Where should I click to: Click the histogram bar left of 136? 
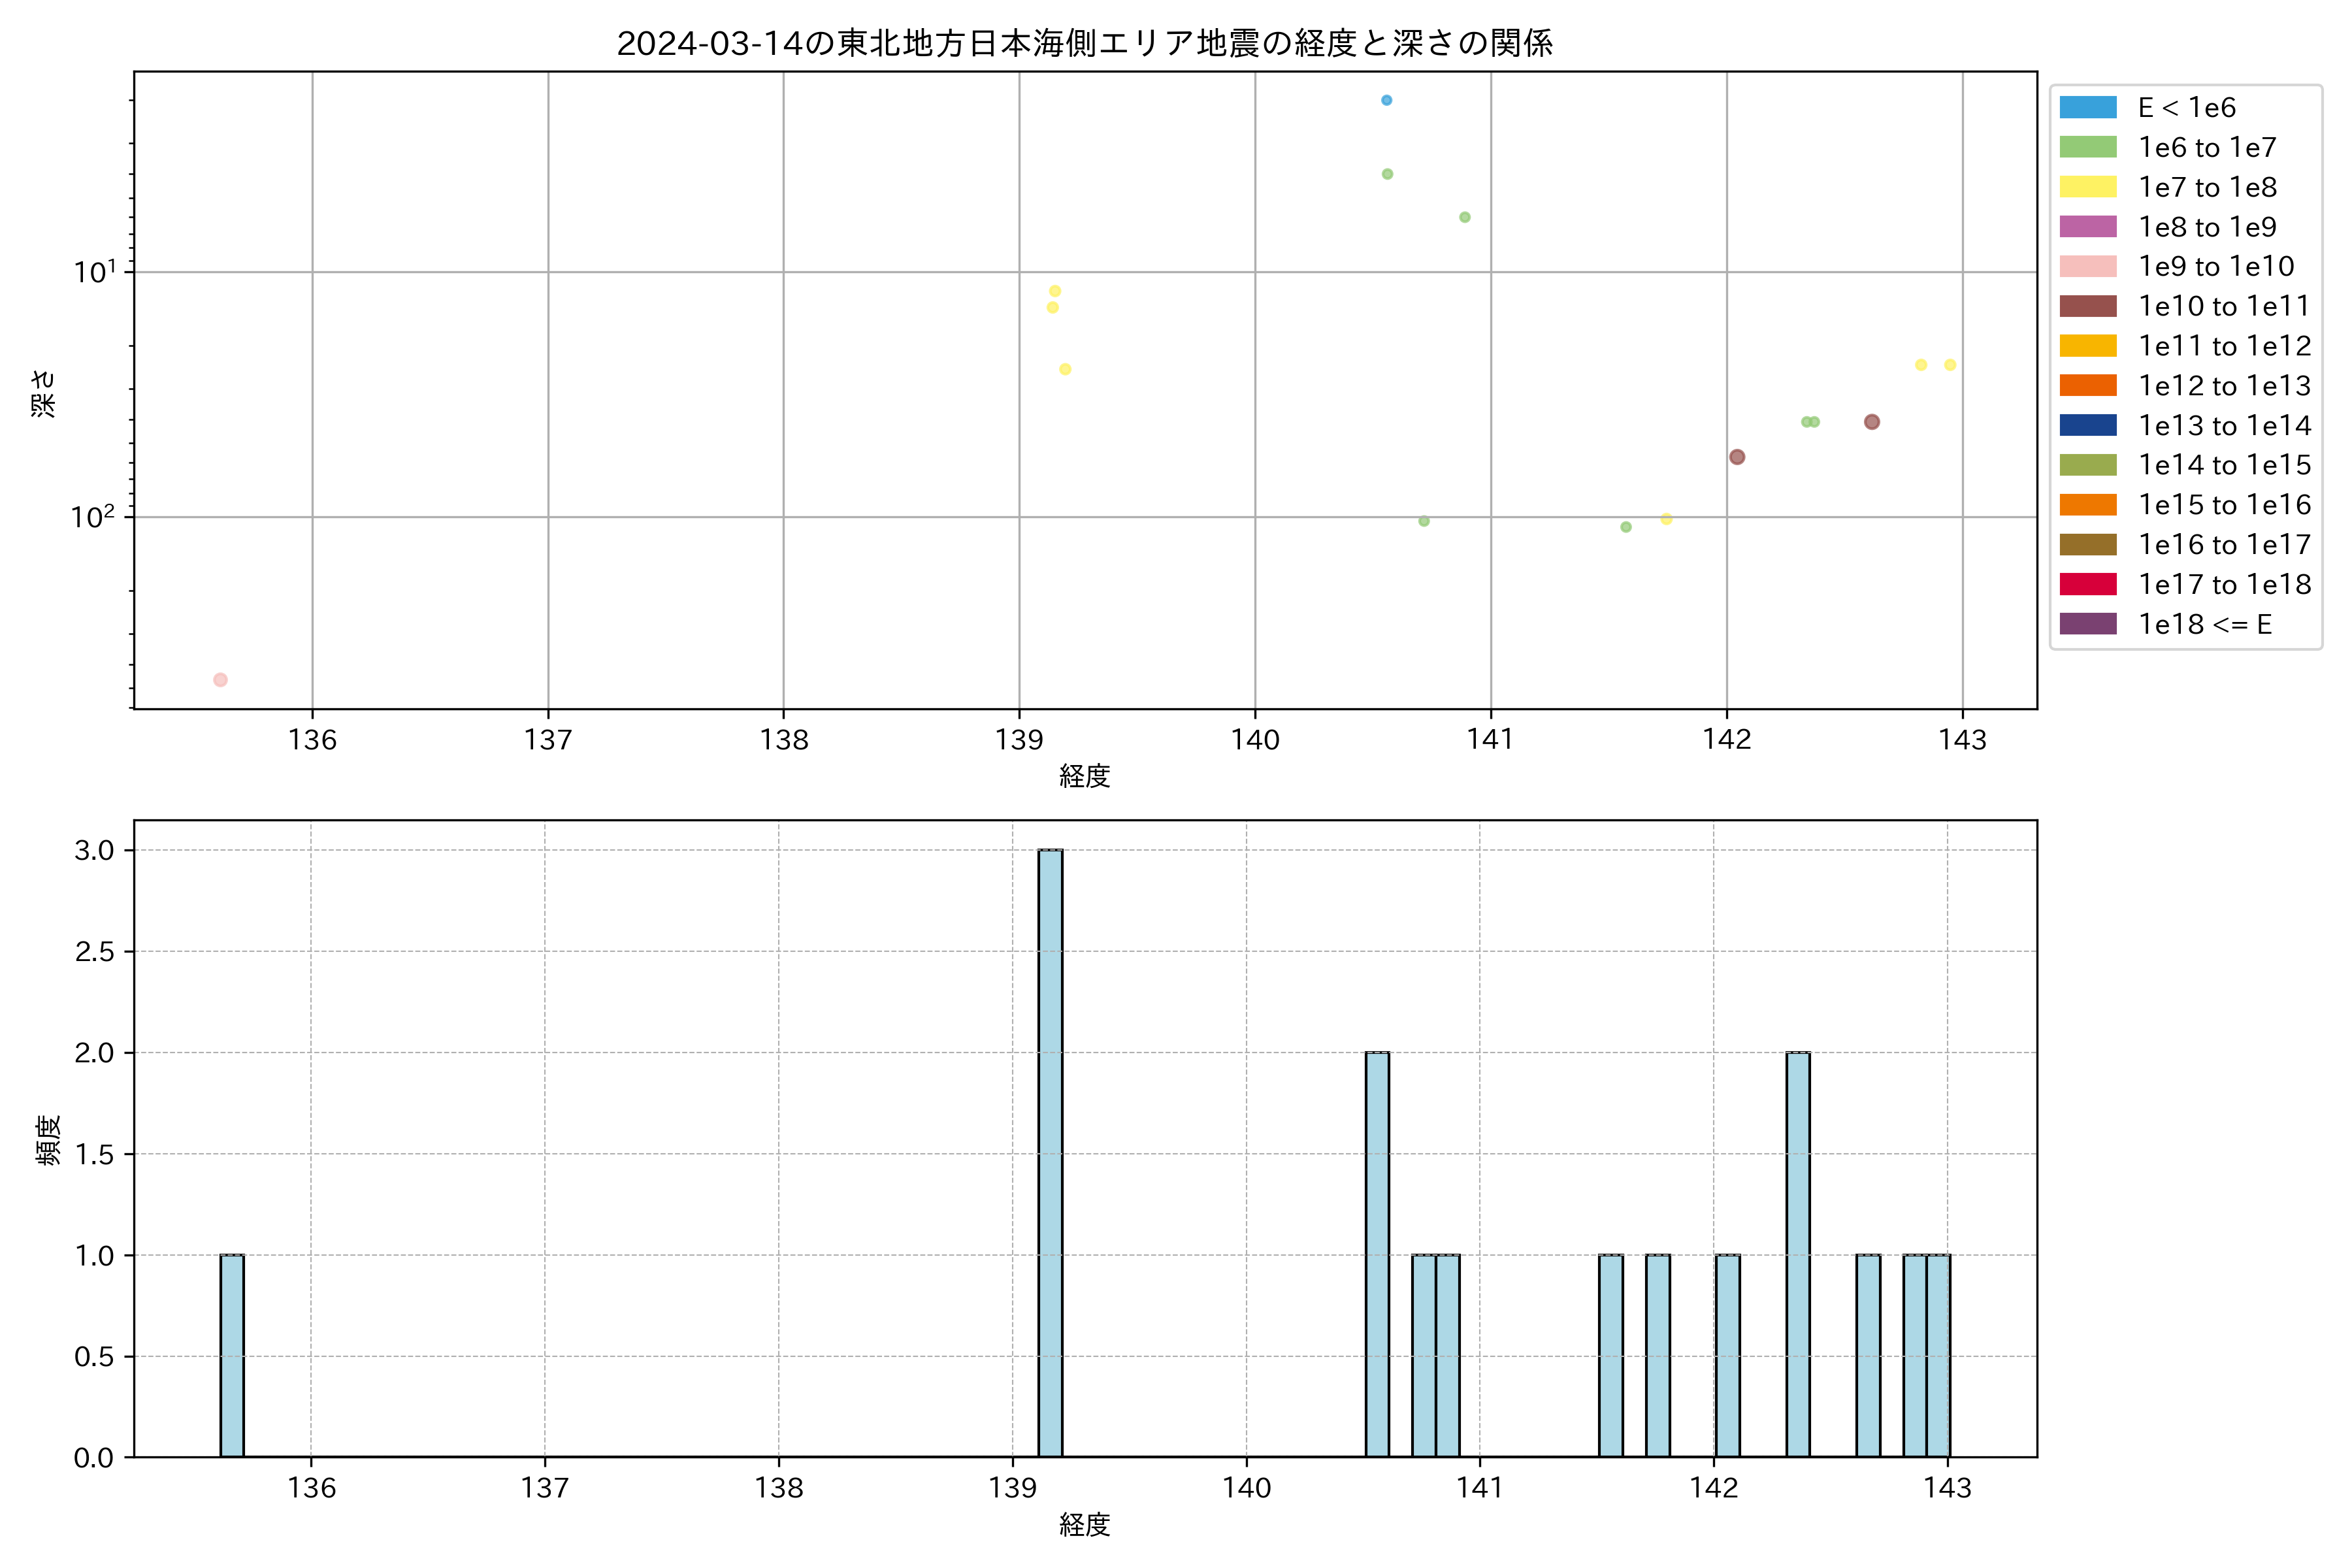coord(232,1355)
